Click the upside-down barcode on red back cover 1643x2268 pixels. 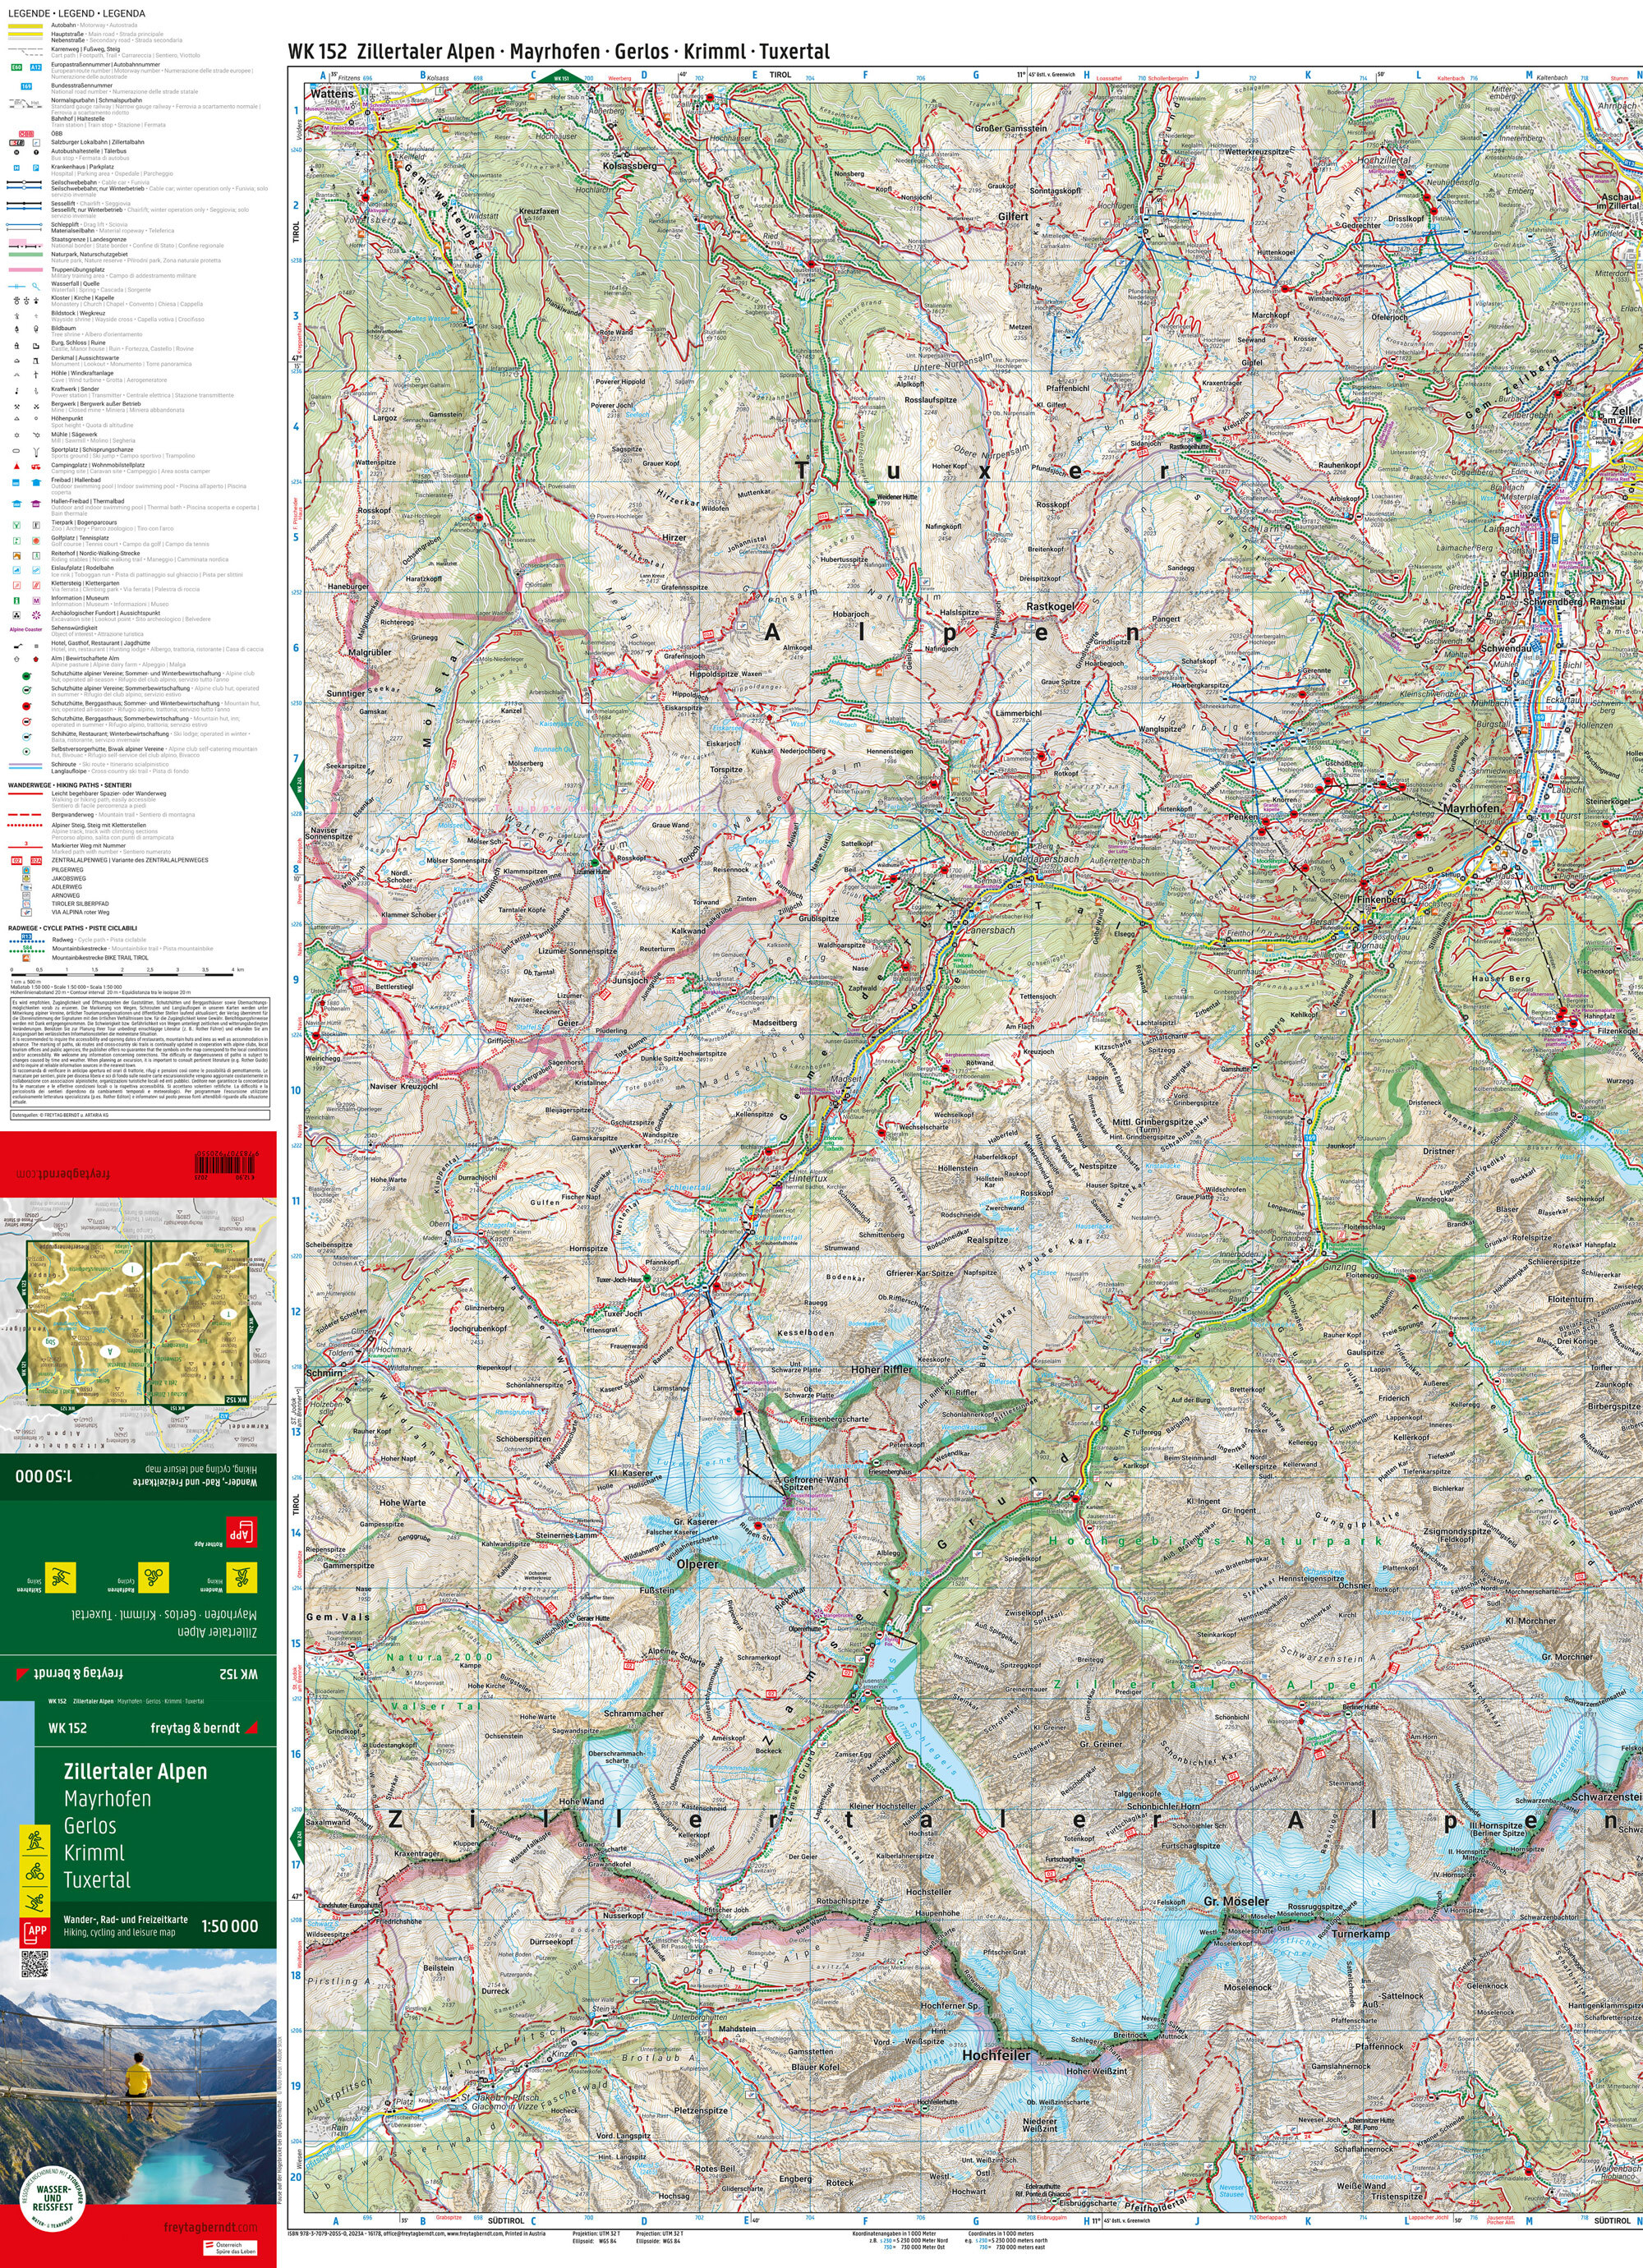pyautogui.click(x=225, y=1163)
